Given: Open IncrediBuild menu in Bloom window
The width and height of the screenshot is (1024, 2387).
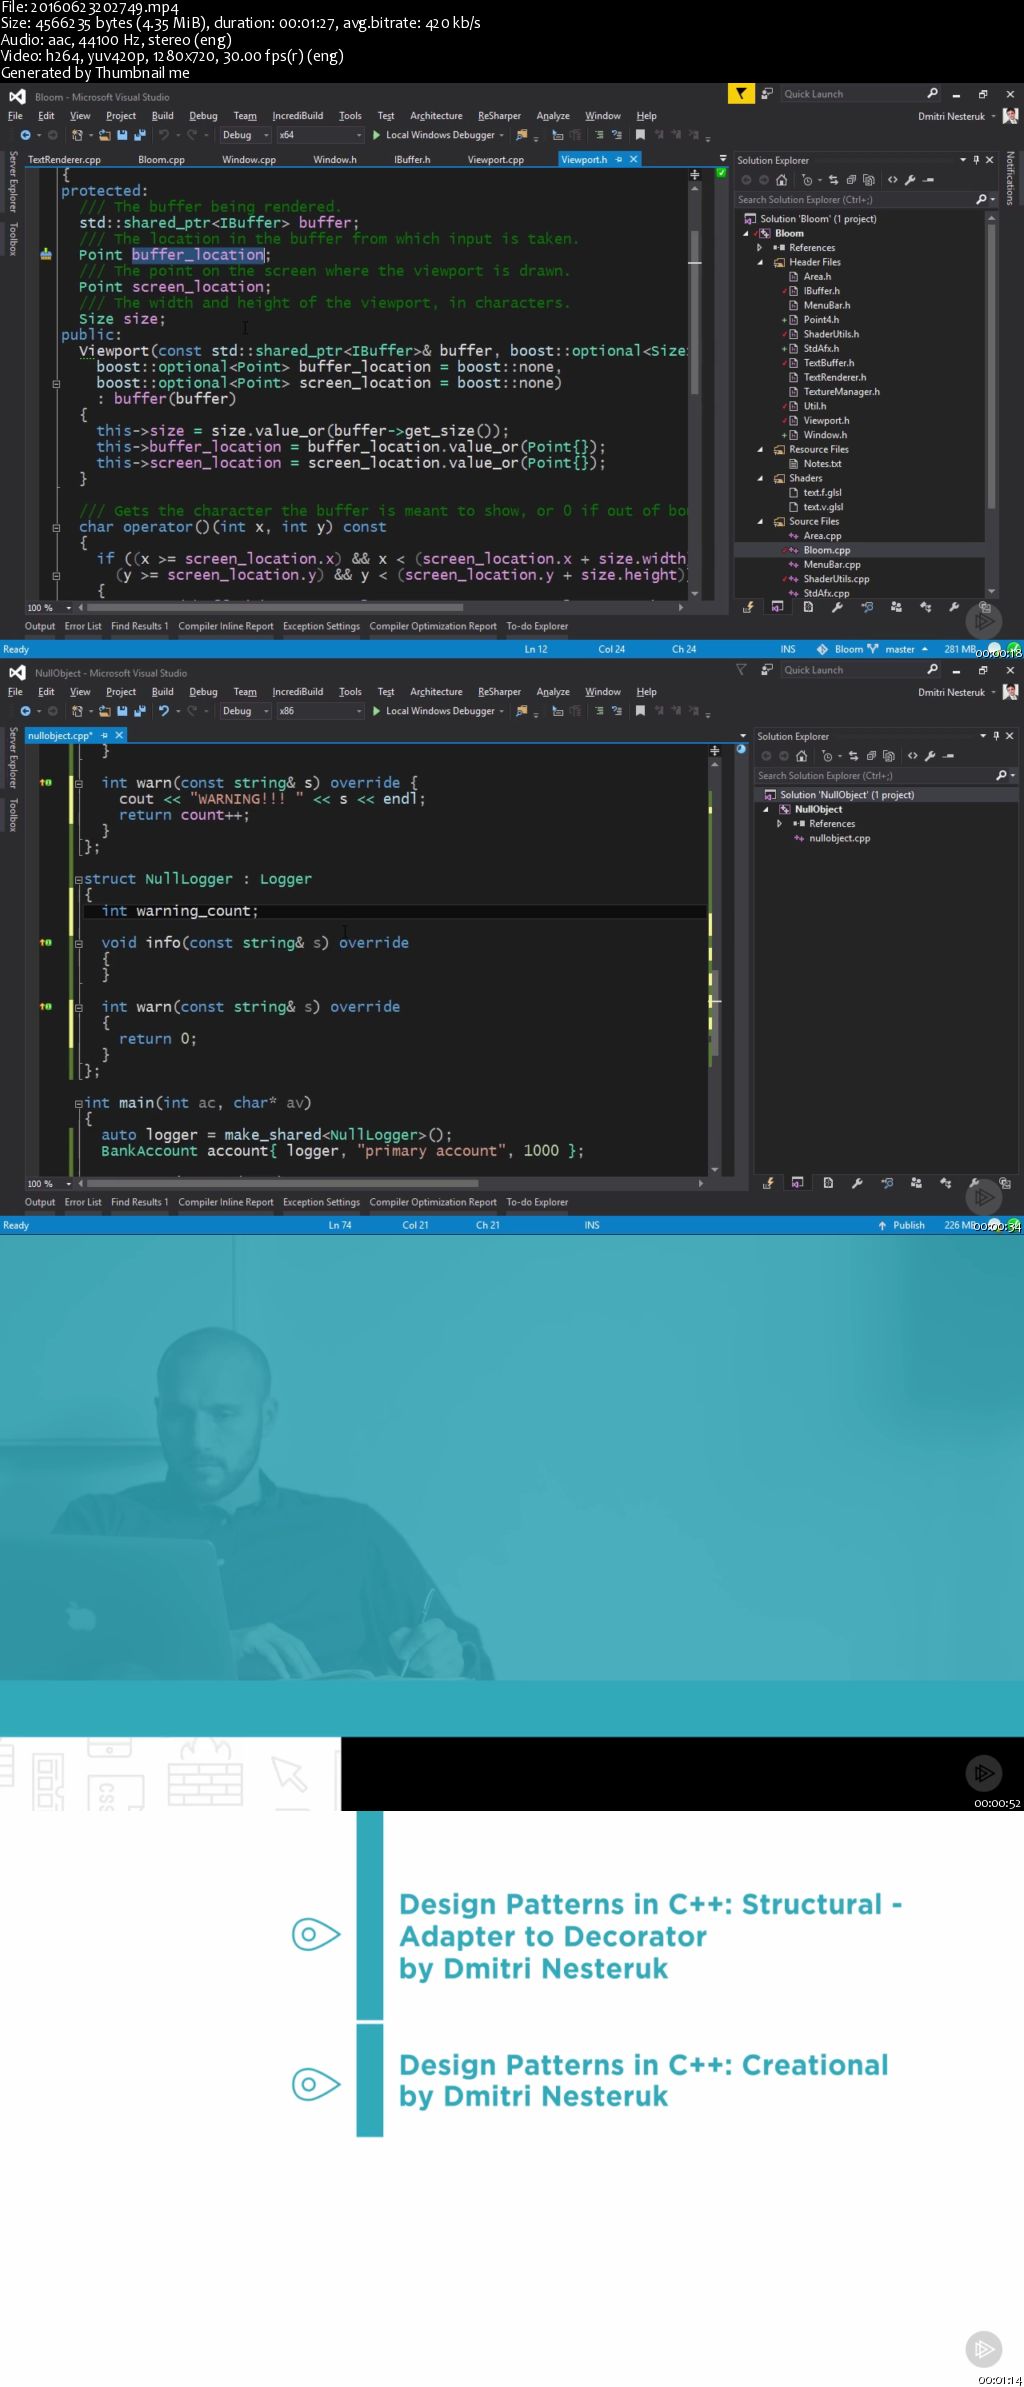Looking at the screenshot, I should click(298, 116).
